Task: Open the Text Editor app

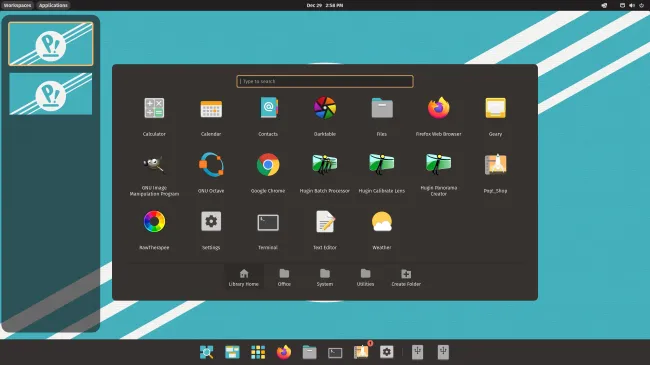Action: (325, 221)
